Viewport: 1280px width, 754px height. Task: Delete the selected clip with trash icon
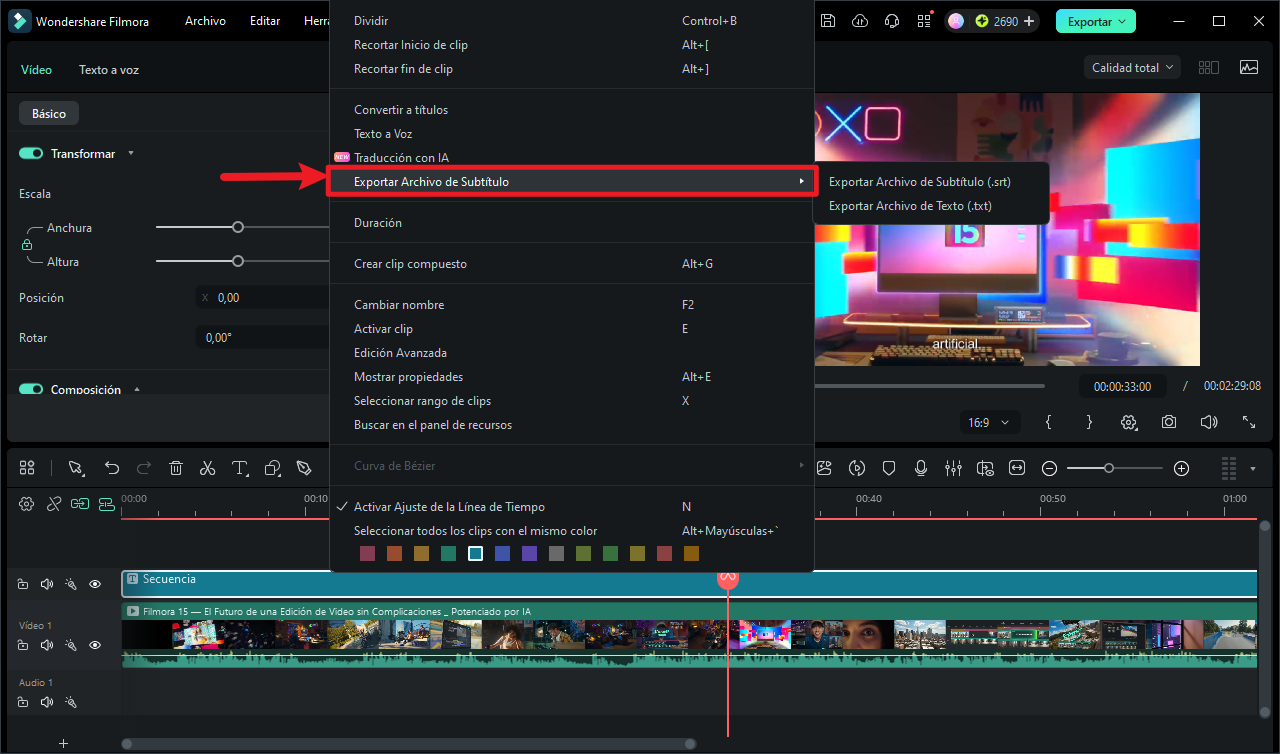(x=176, y=468)
